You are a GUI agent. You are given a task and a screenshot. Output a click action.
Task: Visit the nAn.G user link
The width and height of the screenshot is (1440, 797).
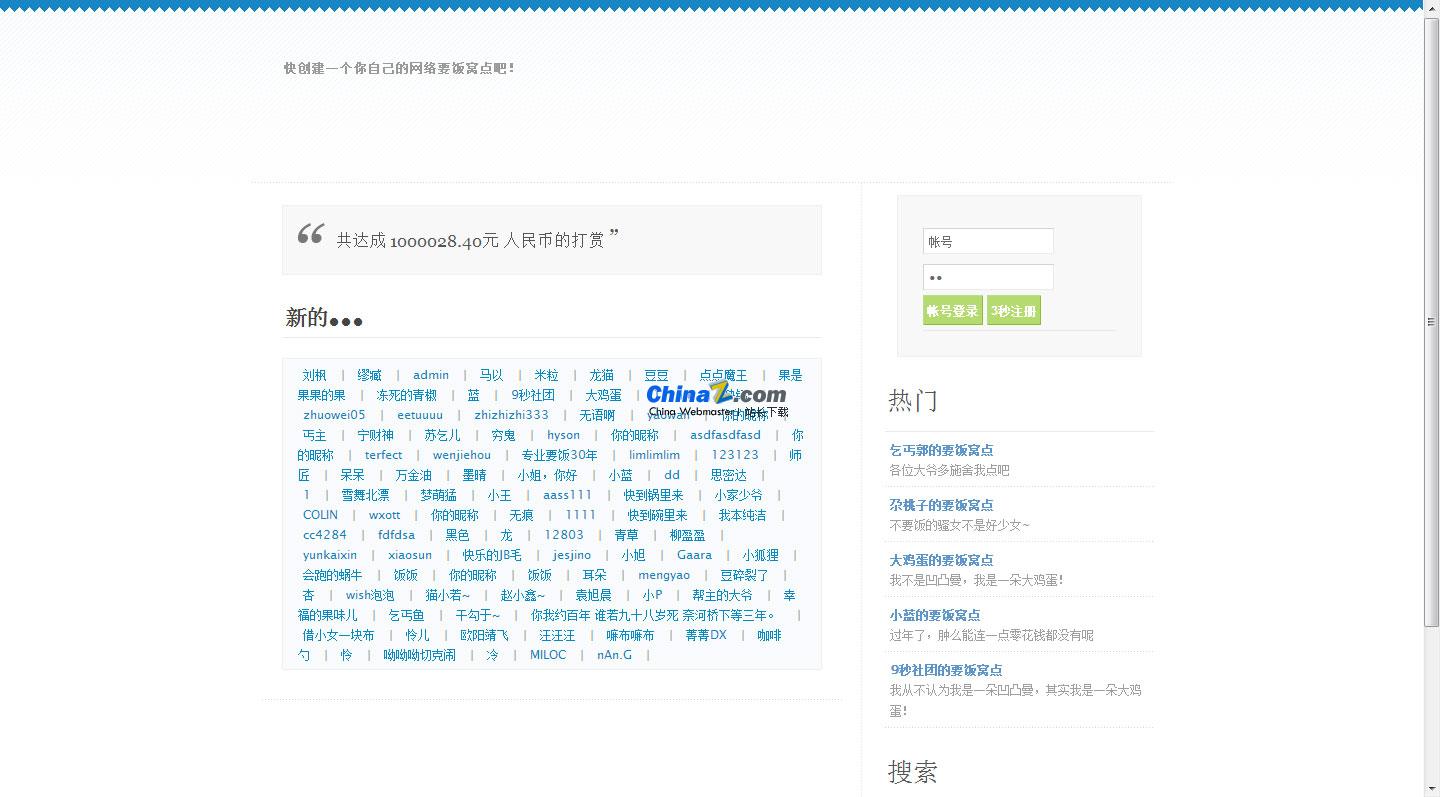click(x=614, y=655)
